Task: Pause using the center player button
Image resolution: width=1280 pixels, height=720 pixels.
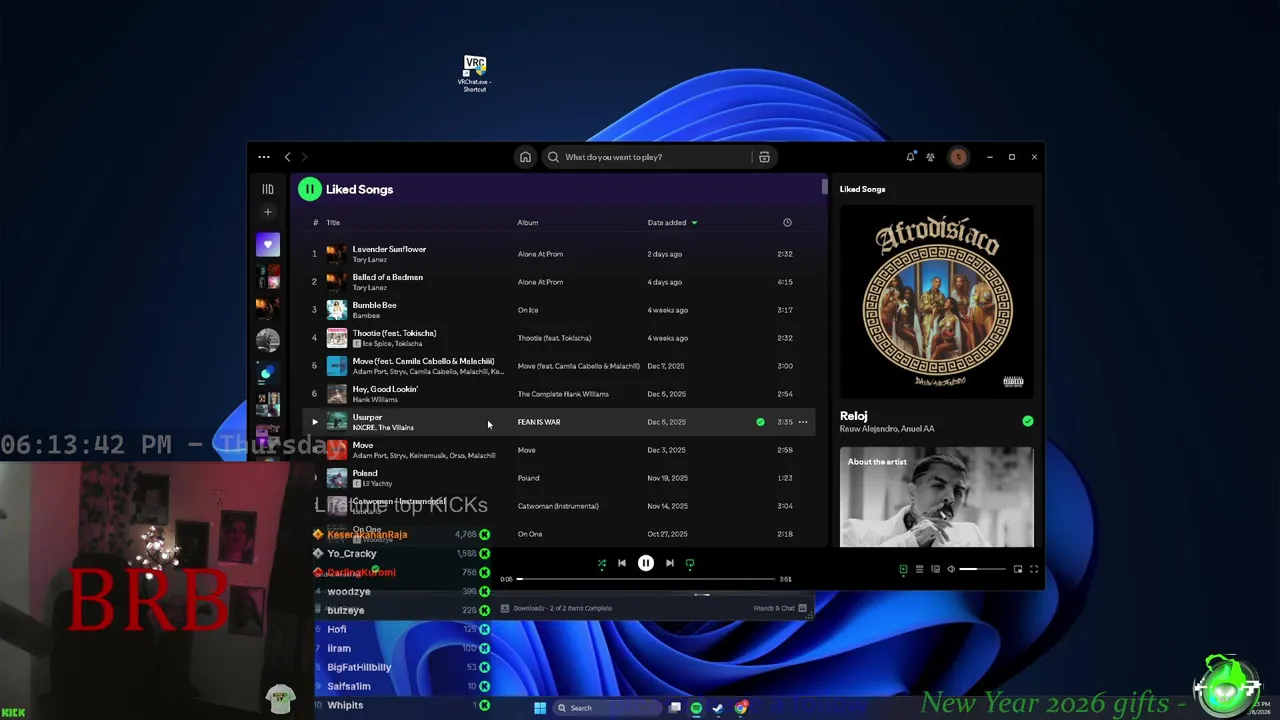Action: coord(646,564)
